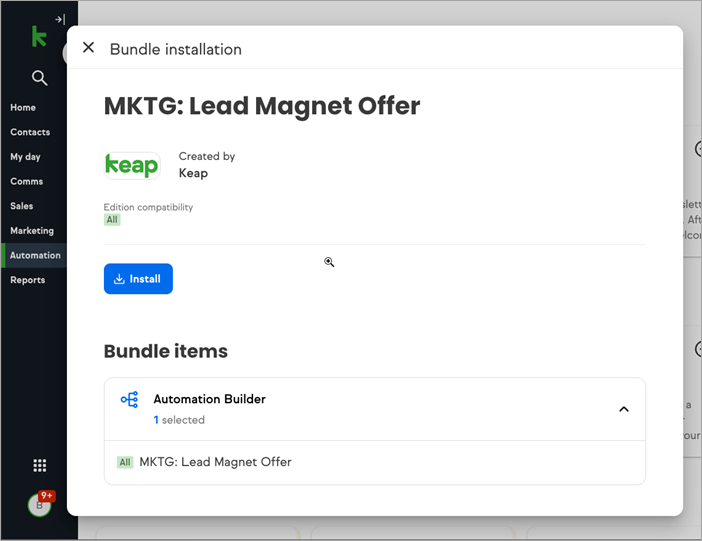
Task: Open the Reports section
Action: click(x=28, y=280)
